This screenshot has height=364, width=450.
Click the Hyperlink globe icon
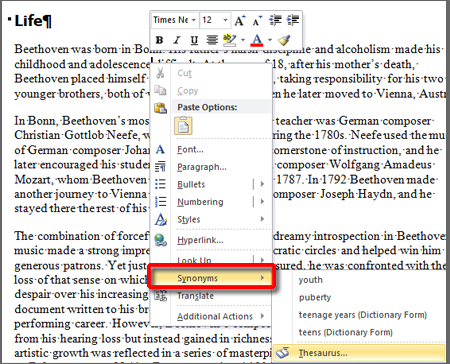pyautogui.click(x=161, y=240)
